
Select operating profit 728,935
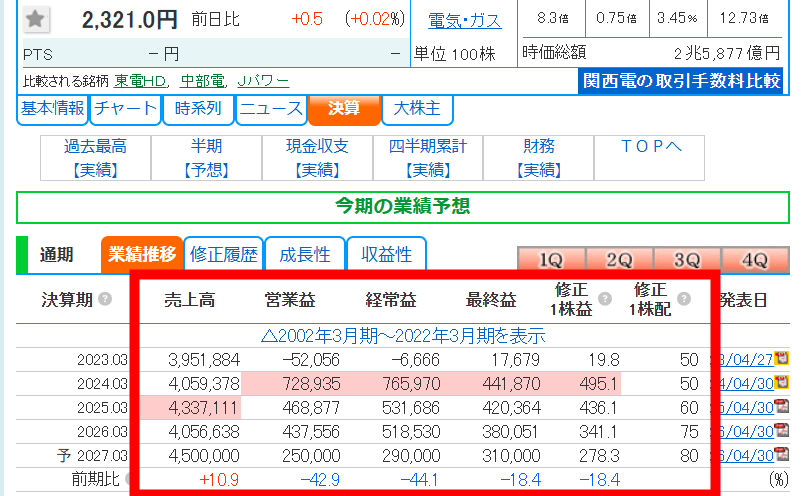tap(311, 384)
